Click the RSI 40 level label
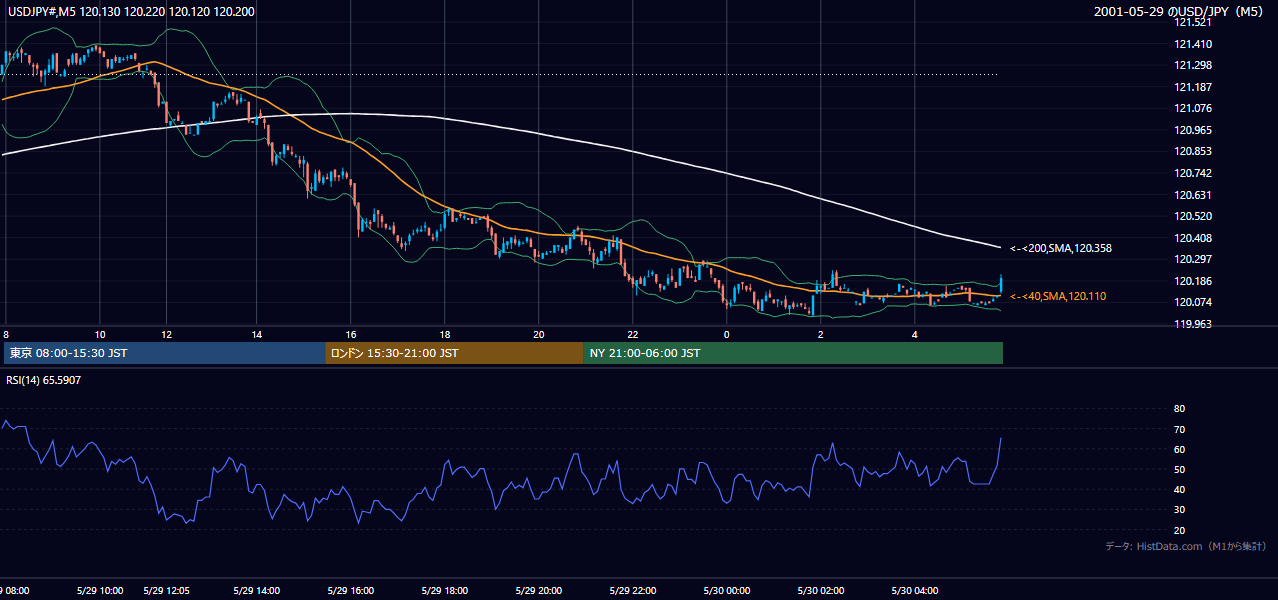Image resolution: width=1278 pixels, height=600 pixels. 1179,489
